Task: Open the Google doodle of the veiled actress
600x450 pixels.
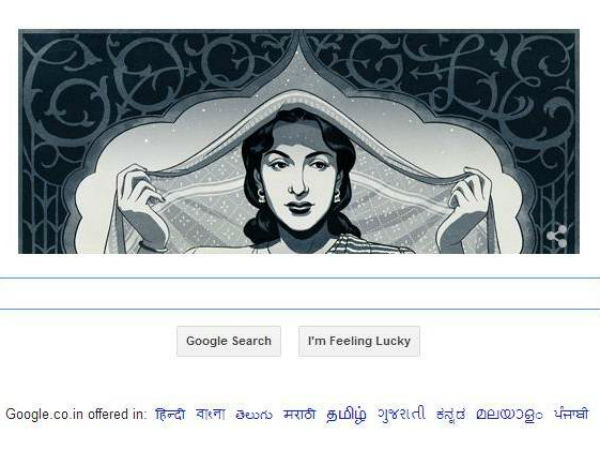Action: coord(299,141)
